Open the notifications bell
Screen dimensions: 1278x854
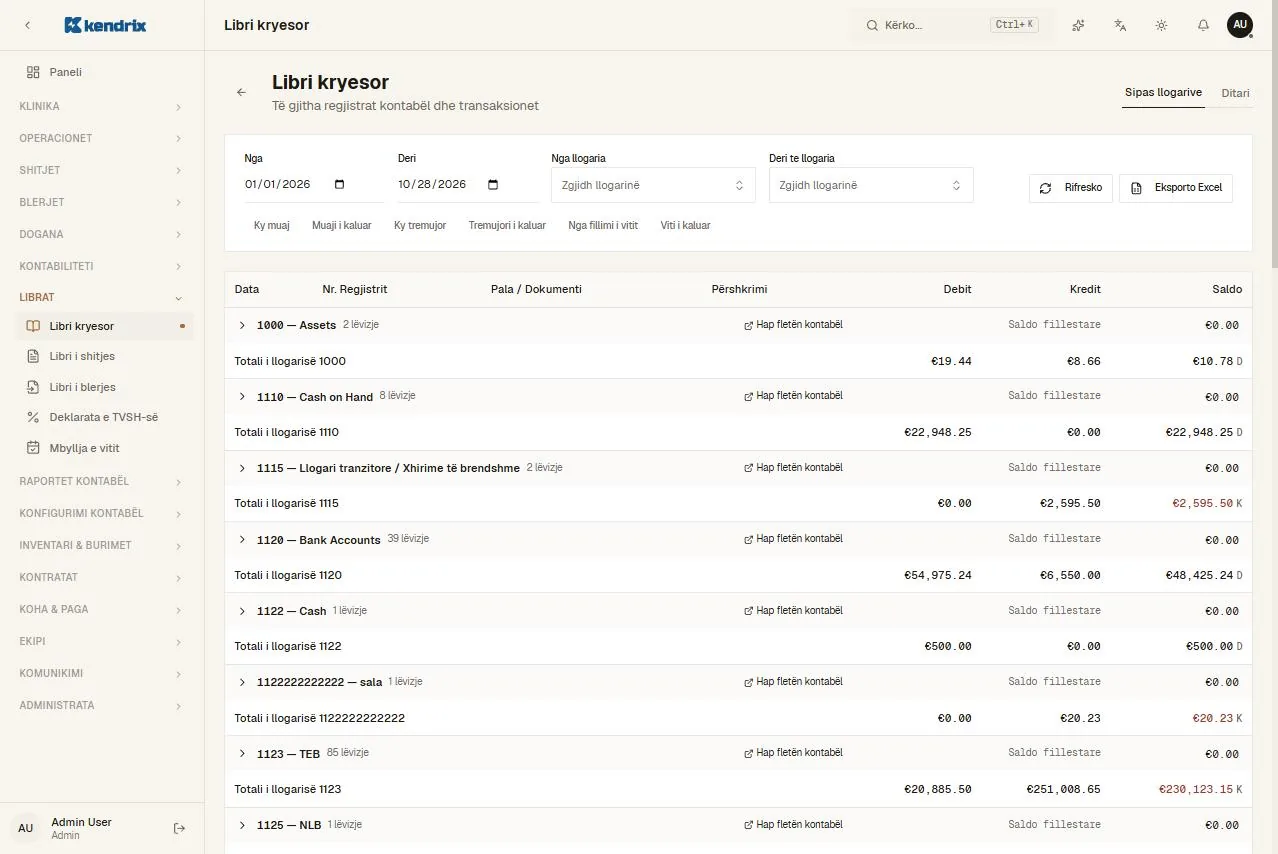coord(1203,25)
